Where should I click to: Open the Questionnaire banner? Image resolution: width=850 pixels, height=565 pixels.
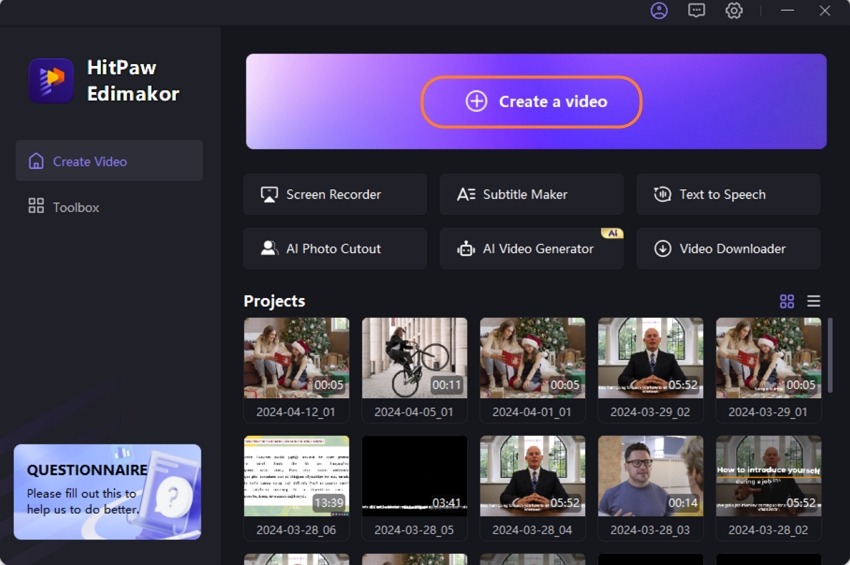point(107,492)
